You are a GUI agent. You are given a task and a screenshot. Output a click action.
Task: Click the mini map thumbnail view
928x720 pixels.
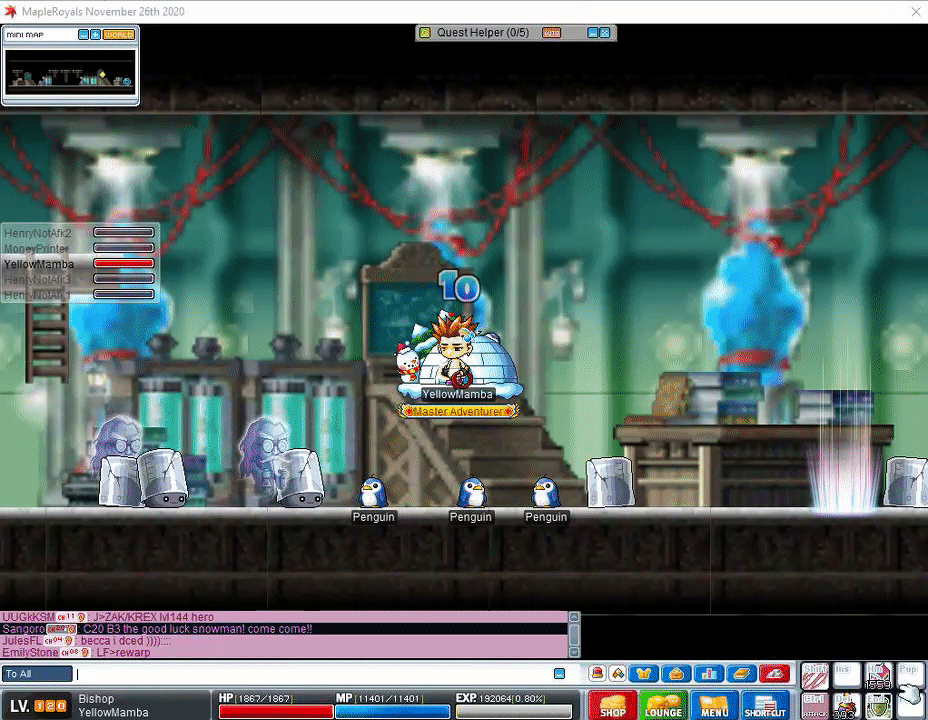click(x=70, y=72)
